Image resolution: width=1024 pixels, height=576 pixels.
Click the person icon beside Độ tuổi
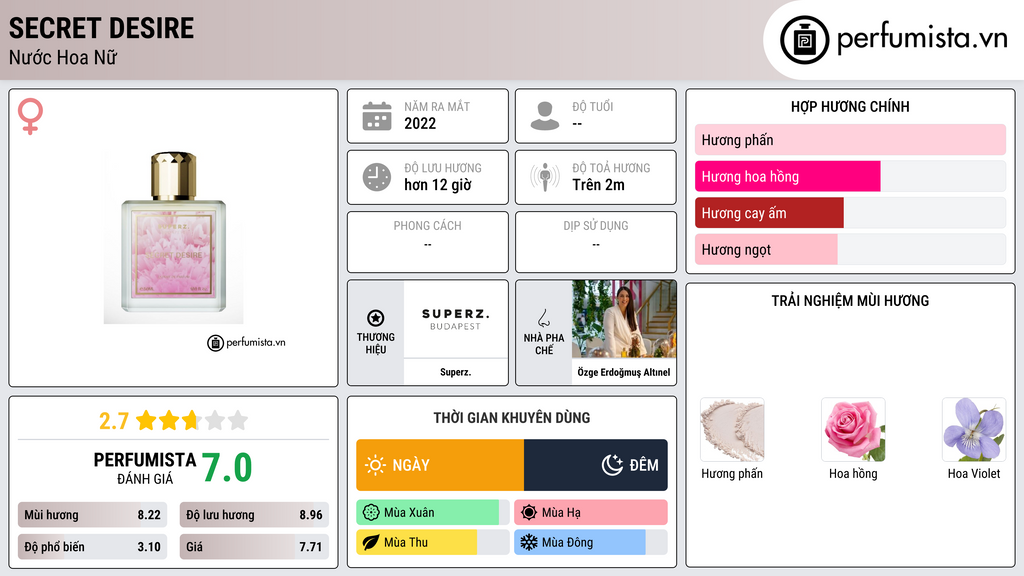click(545, 116)
